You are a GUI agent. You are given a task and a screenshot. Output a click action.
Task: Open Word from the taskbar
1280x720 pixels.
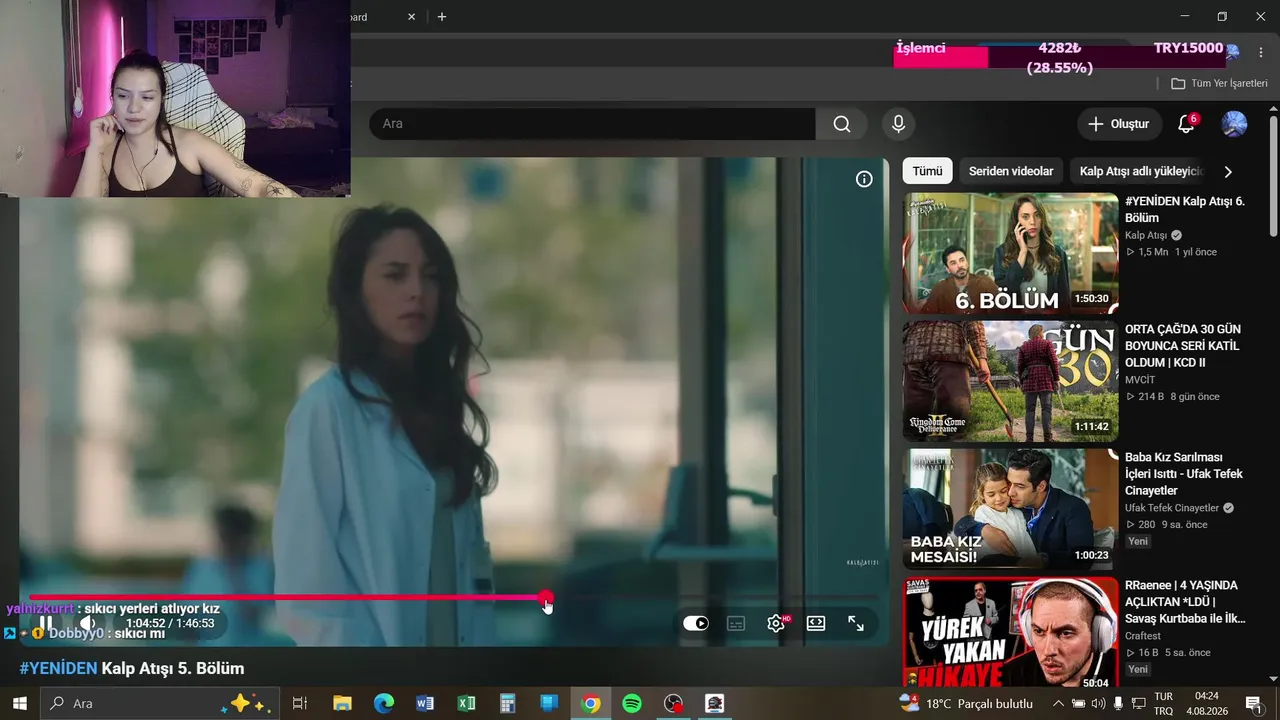(x=425, y=703)
